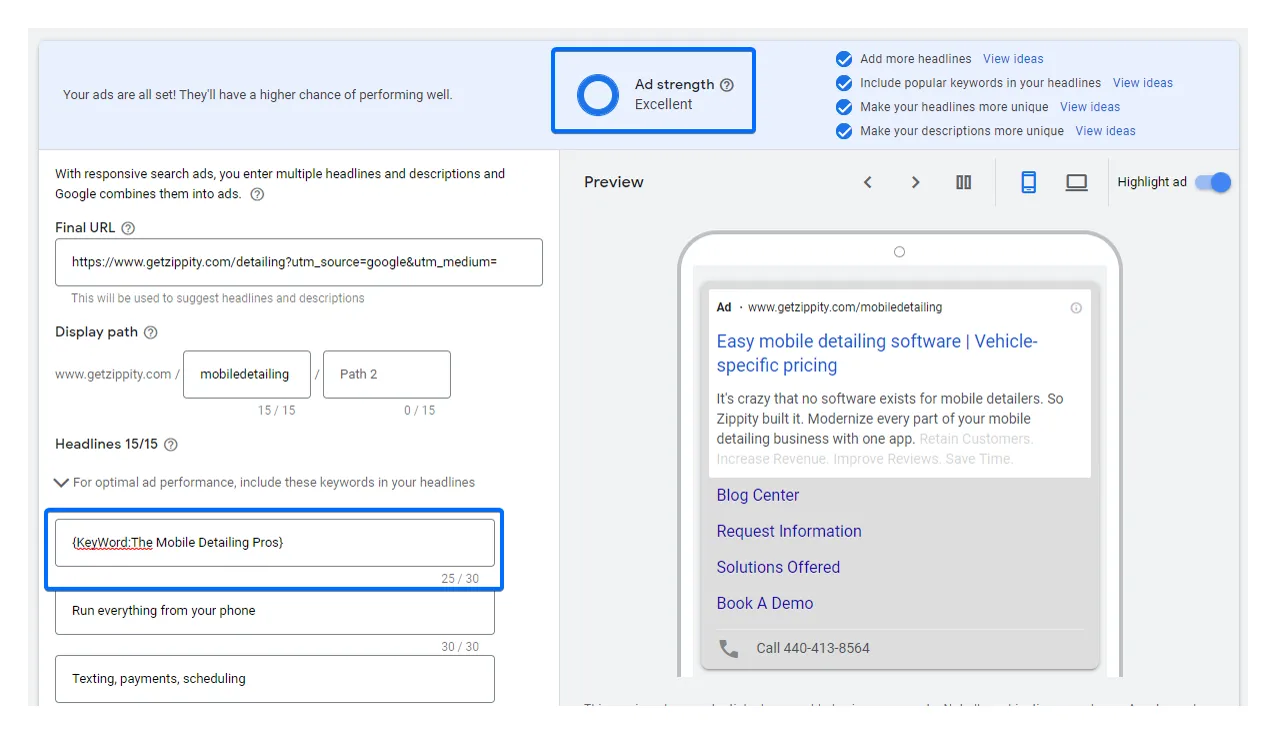Click checkmark beside Make your descriptions more unique

click(844, 131)
